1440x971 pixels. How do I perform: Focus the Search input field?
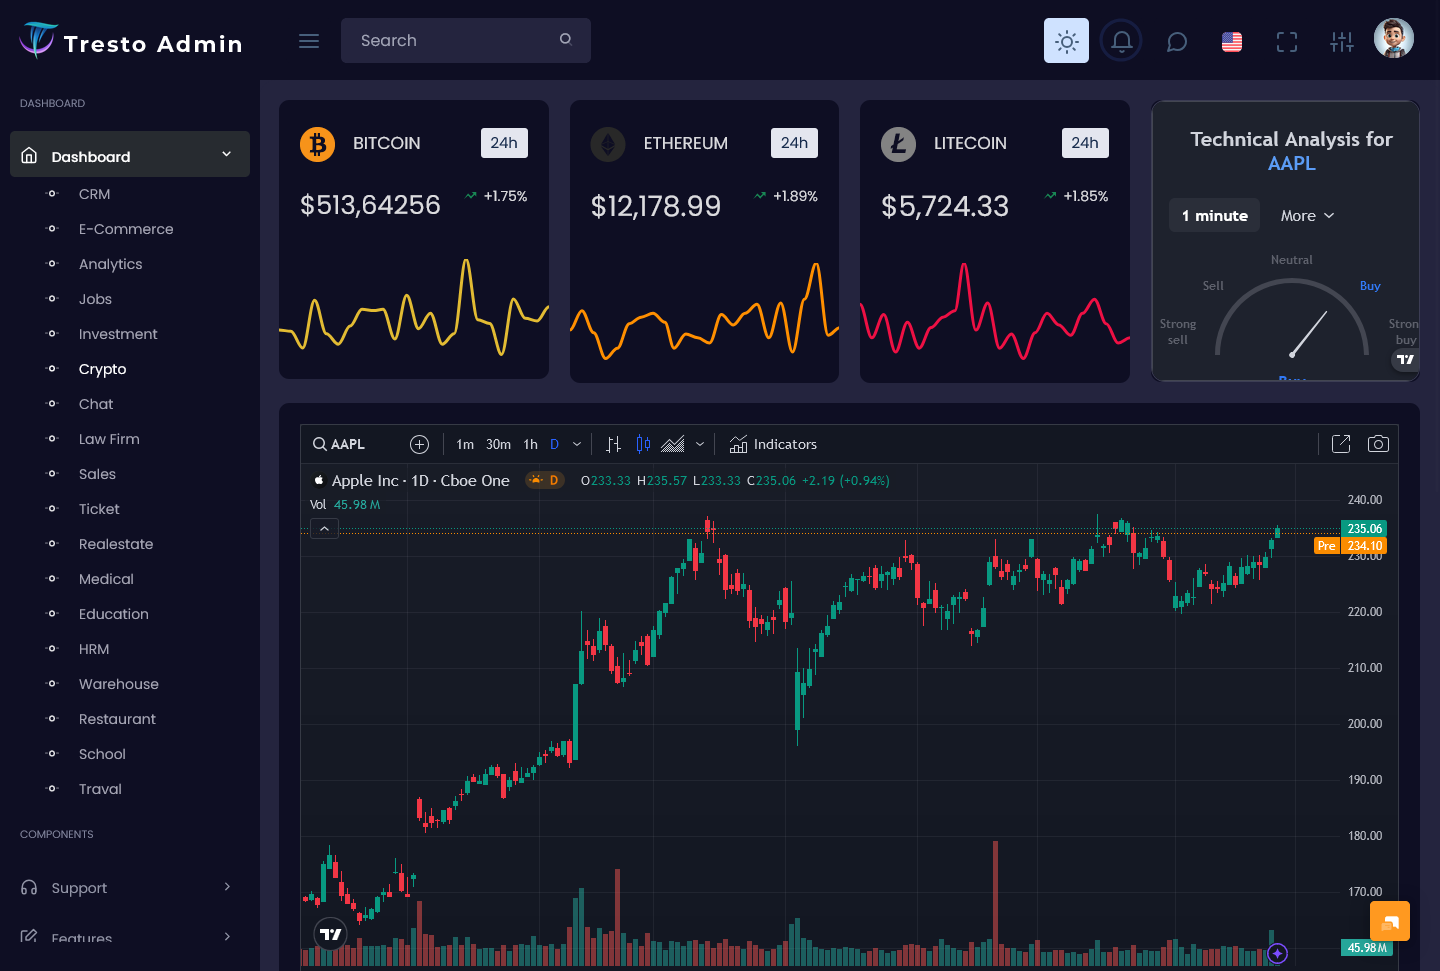point(466,41)
